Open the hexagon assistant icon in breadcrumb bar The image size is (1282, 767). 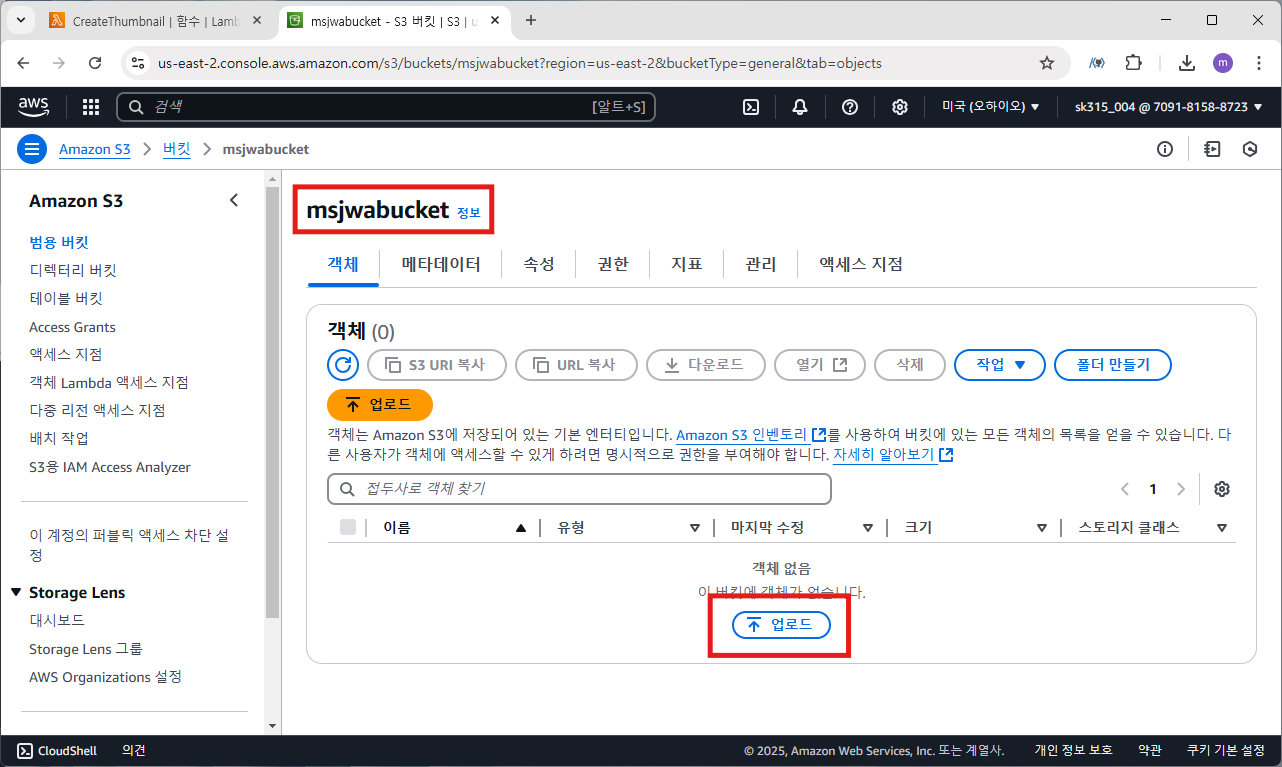(x=1249, y=149)
